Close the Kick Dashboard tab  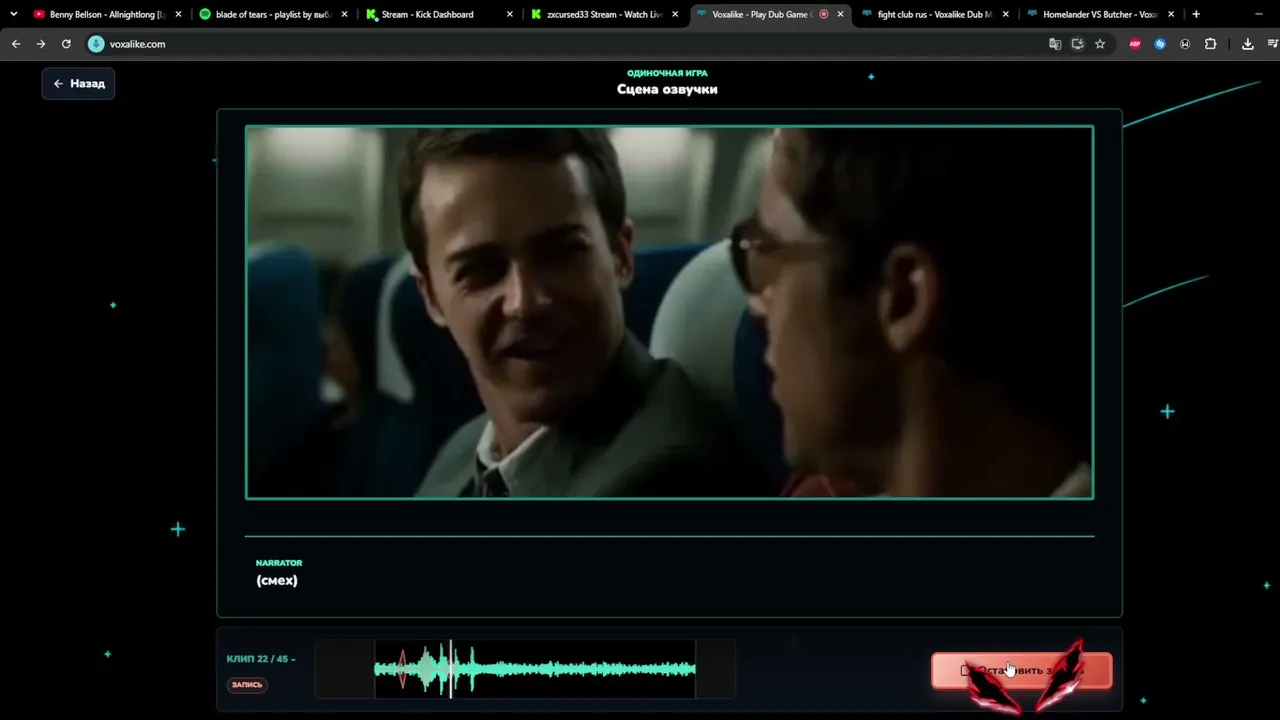510,14
